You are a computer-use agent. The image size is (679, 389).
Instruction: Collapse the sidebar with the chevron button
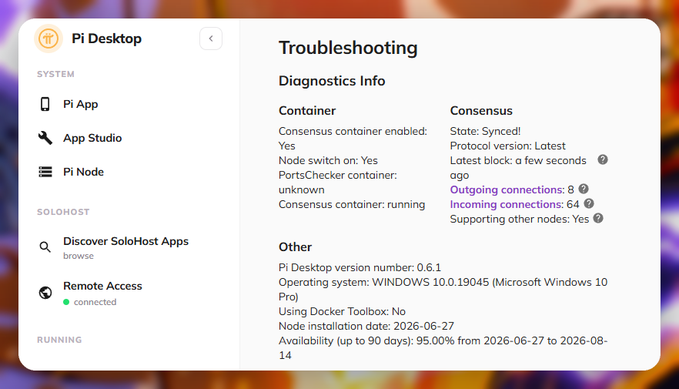pos(211,39)
